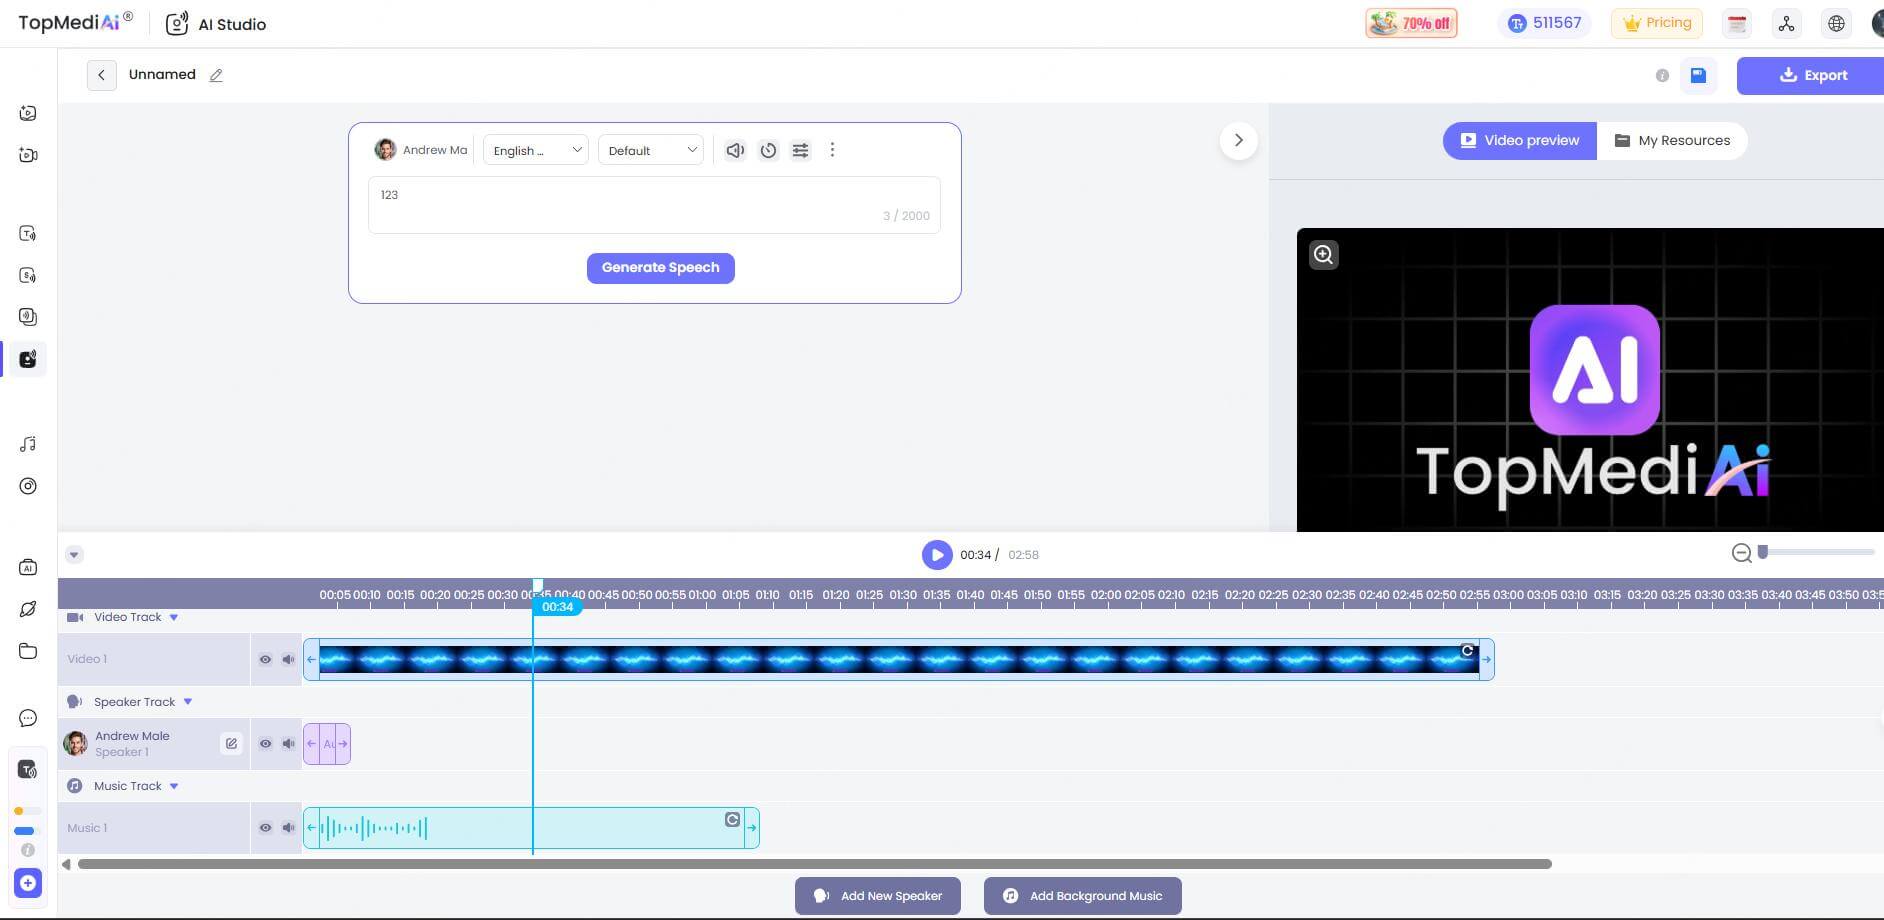The width and height of the screenshot is (1884, 920).
Task: Mute the Andrew Male speaker track
Action: pos(288,744)
